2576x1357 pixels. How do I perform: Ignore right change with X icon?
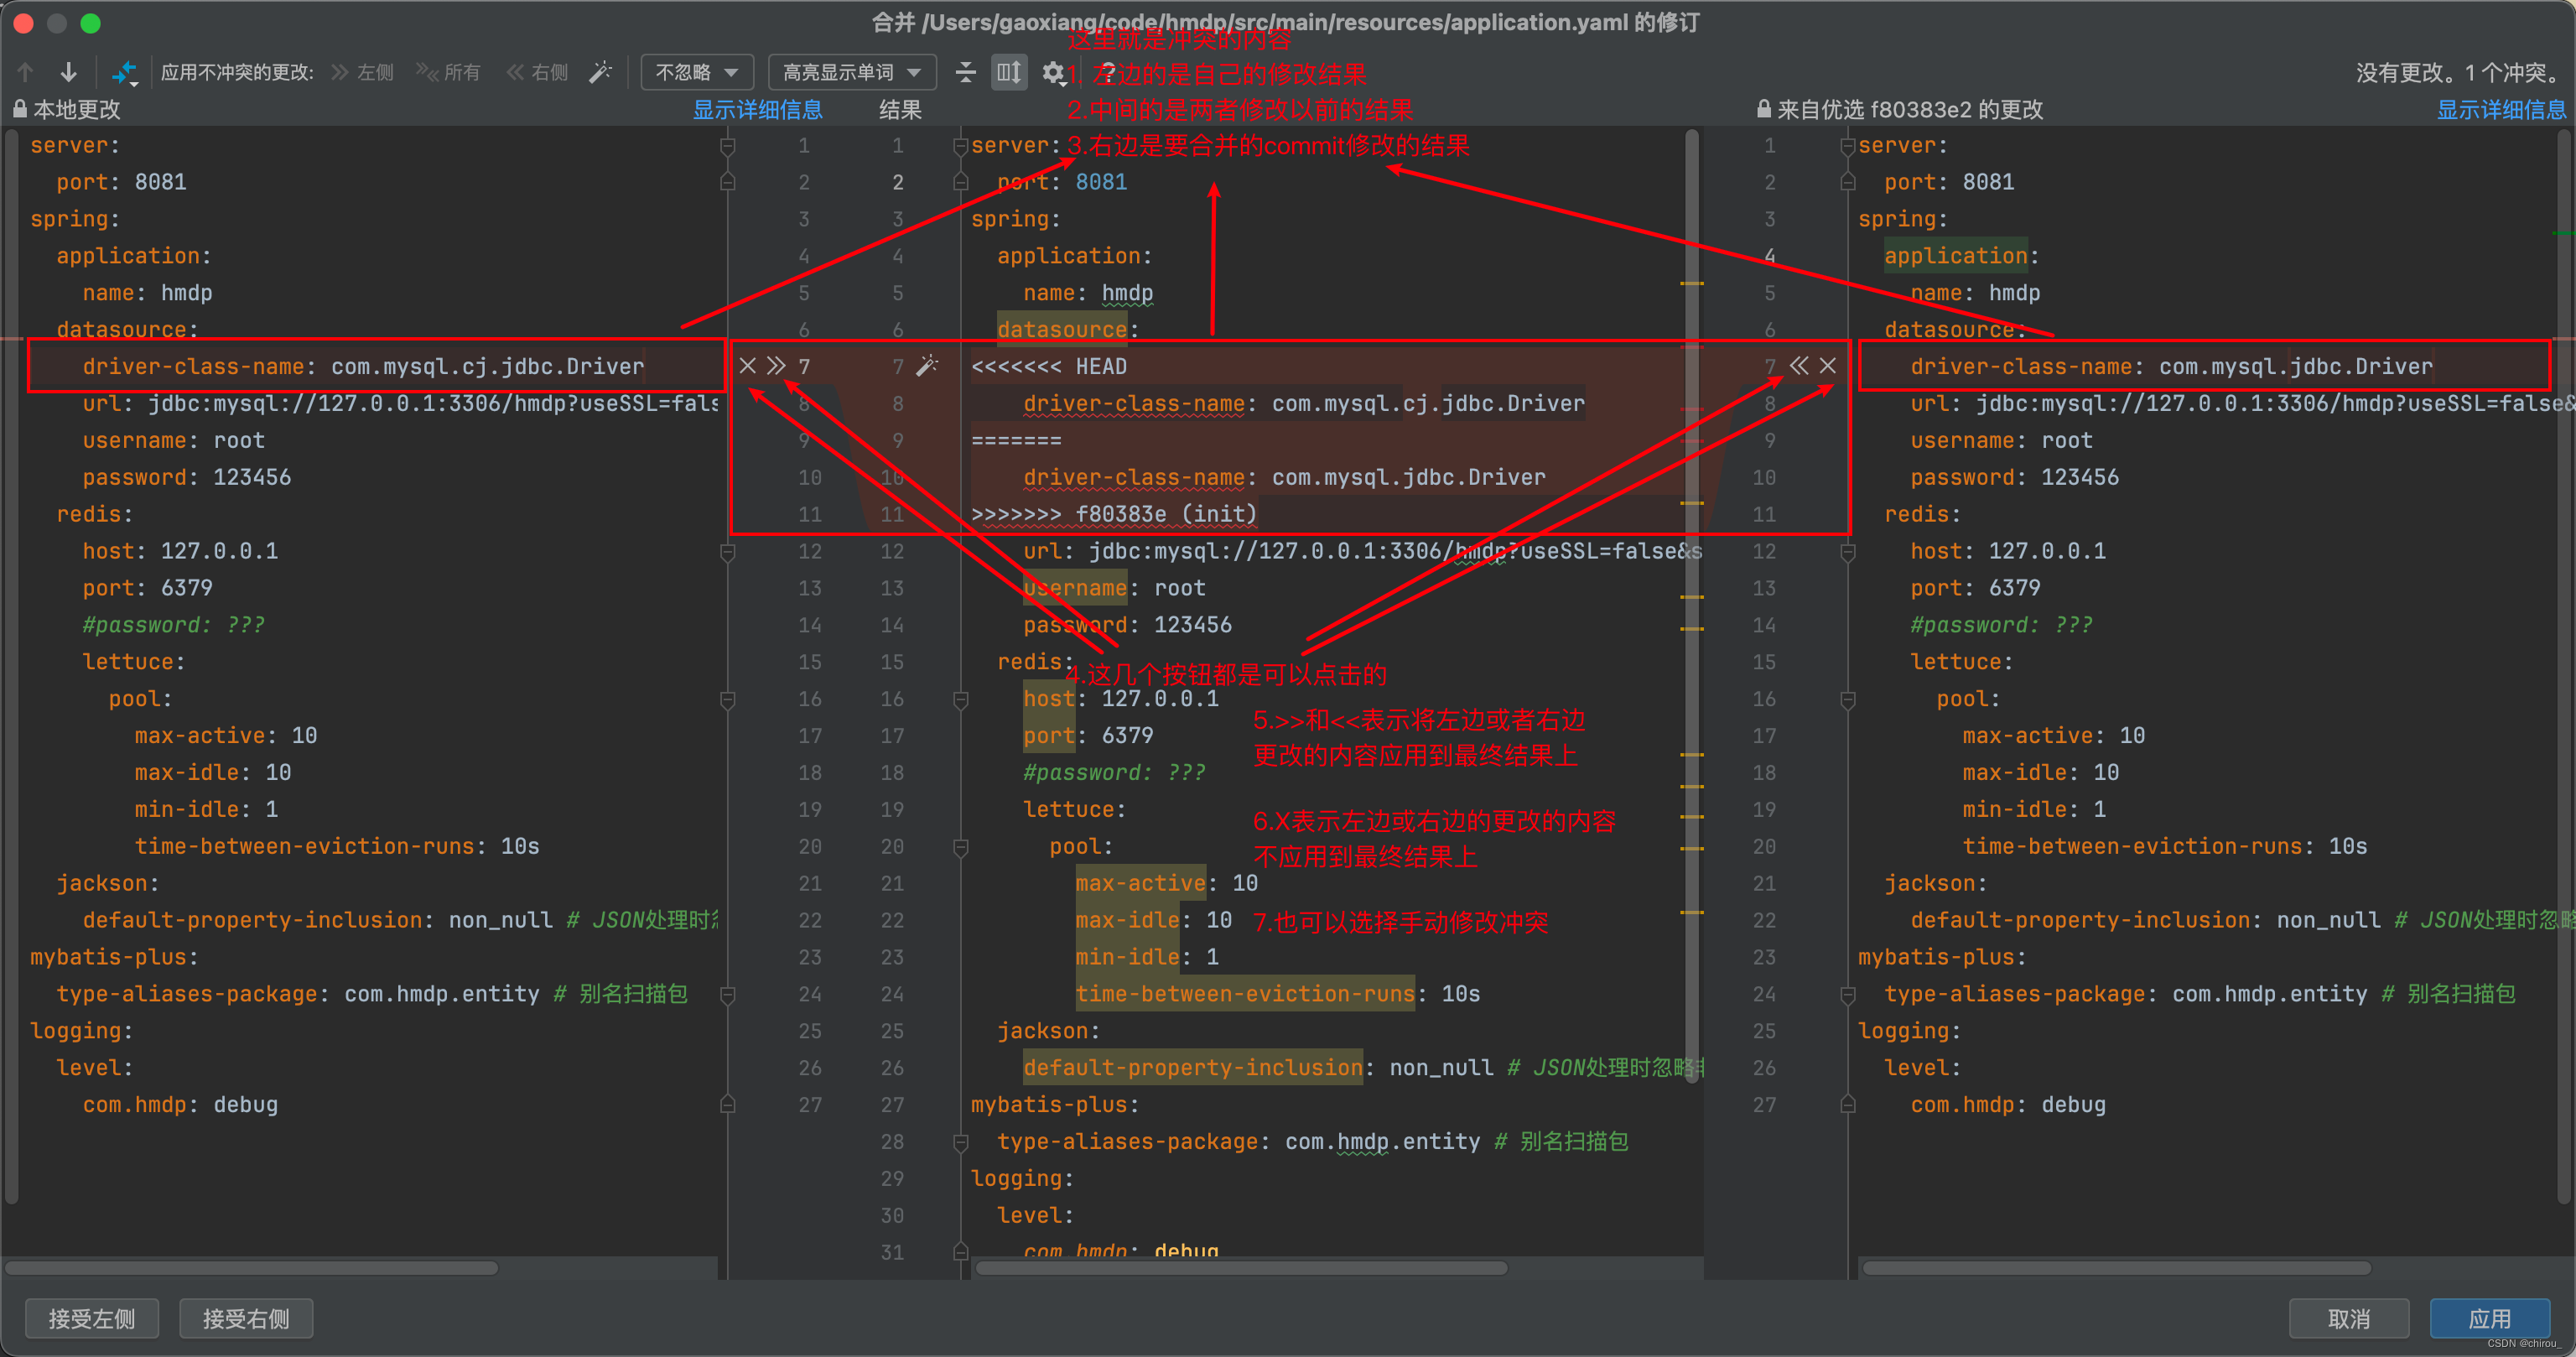coord(1828,366)
